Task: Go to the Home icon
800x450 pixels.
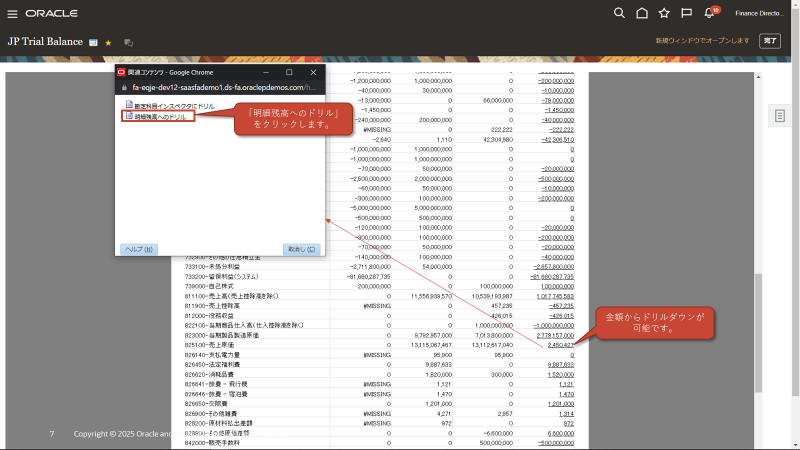Action: [642, 13]
